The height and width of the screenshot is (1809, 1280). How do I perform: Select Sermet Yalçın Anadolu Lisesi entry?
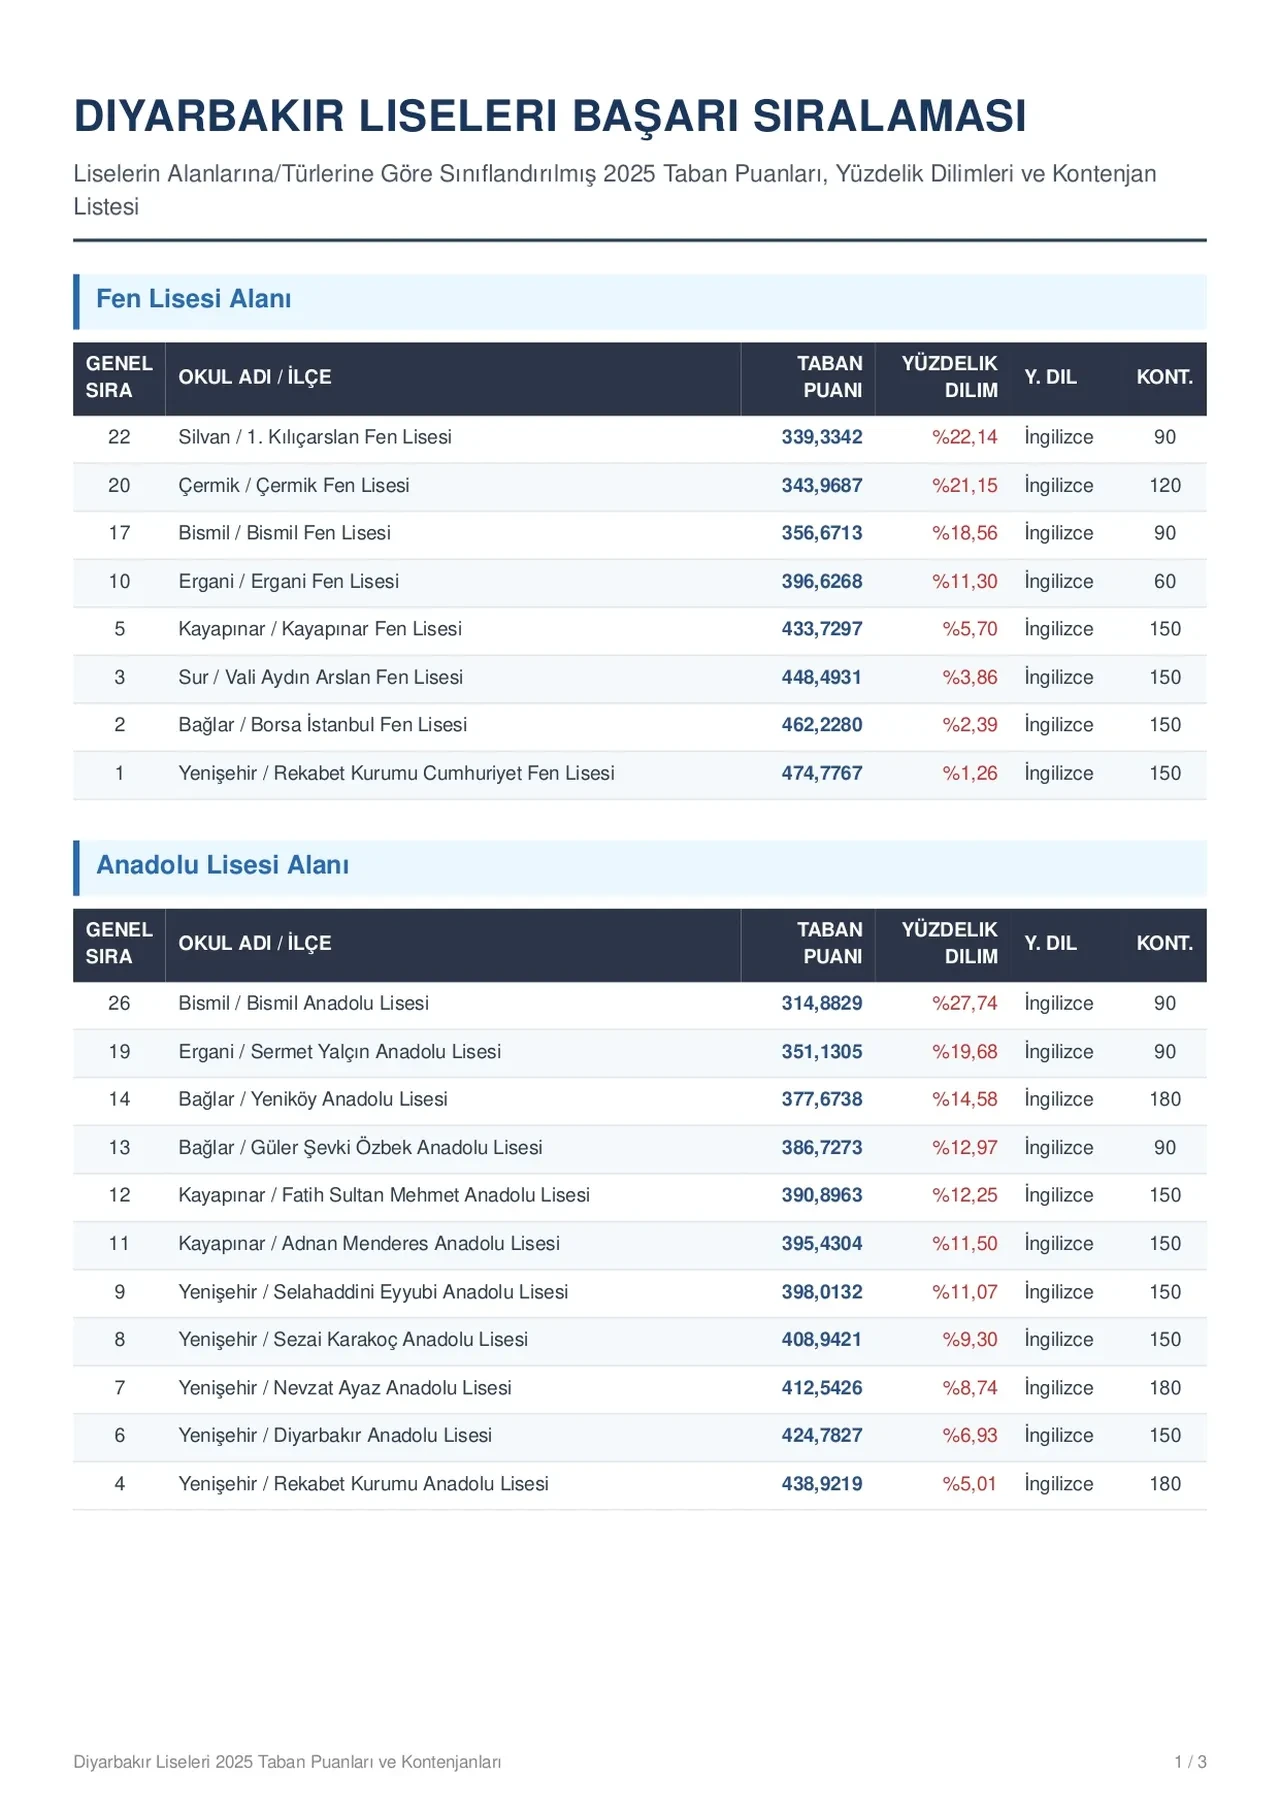click(x=340, y=1051)
